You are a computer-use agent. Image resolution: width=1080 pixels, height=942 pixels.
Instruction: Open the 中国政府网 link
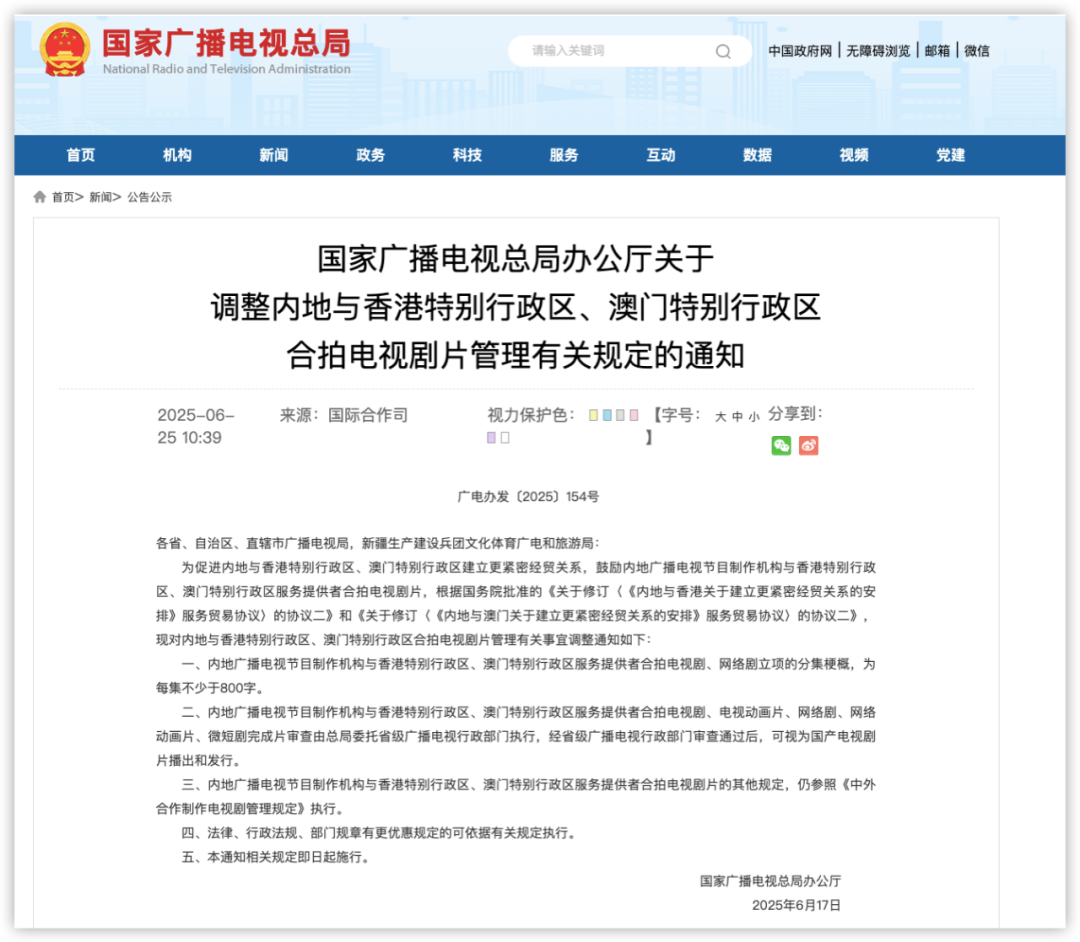tap(800, 51)
